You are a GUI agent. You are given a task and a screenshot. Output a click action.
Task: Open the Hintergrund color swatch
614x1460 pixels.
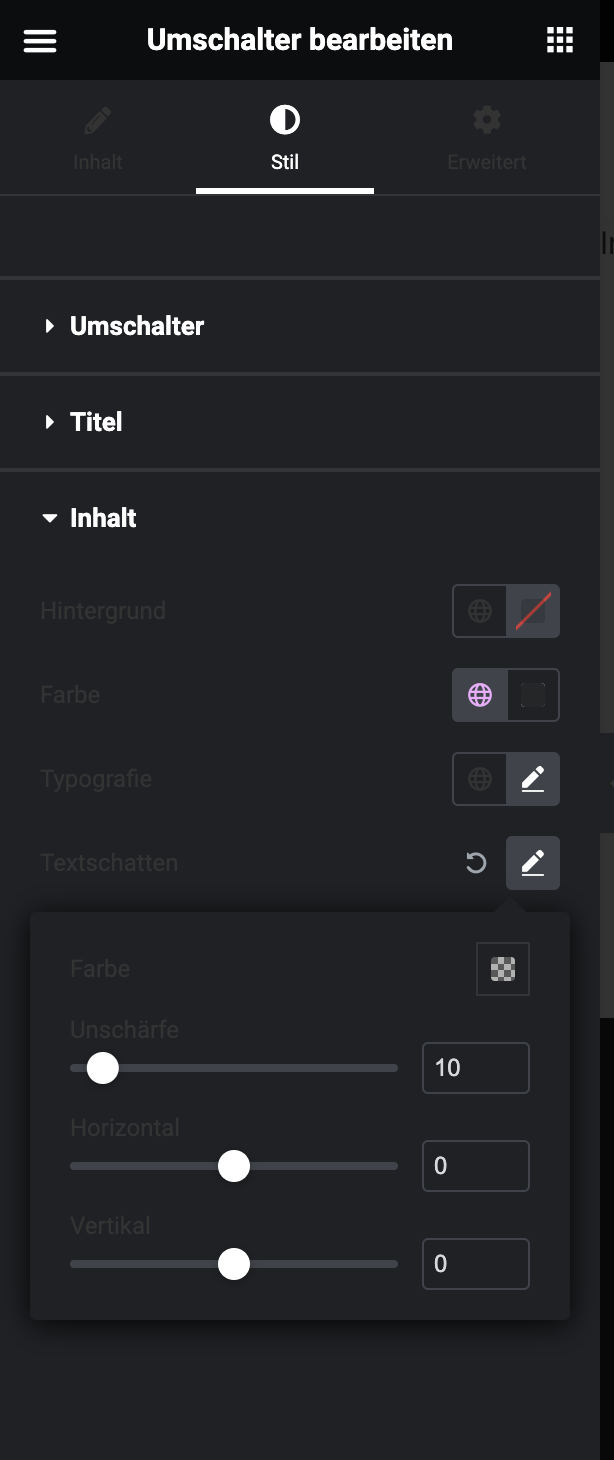(x=533, y=611)
